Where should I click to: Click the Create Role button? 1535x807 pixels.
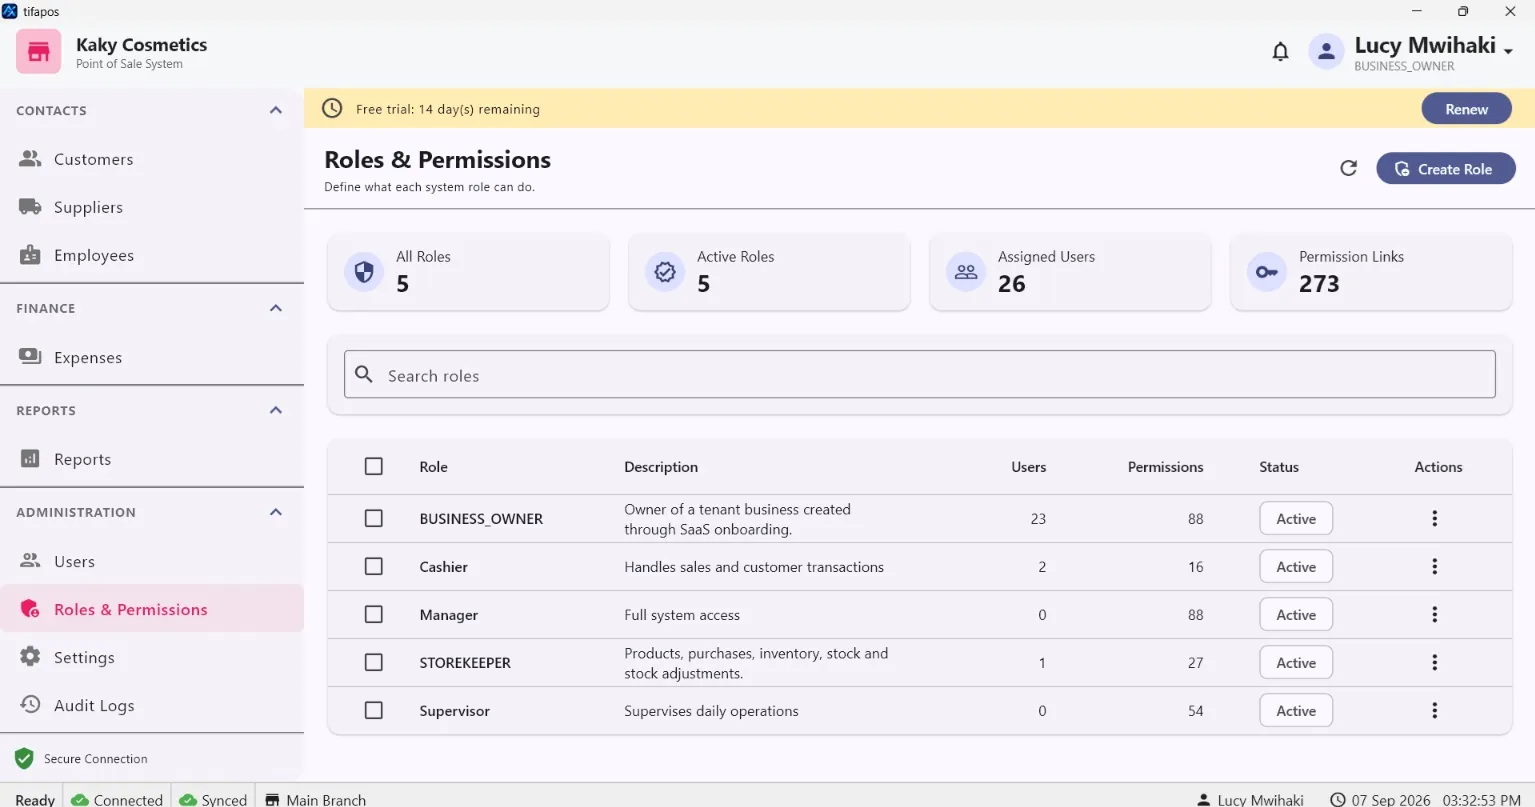[x=1445, y=169]
